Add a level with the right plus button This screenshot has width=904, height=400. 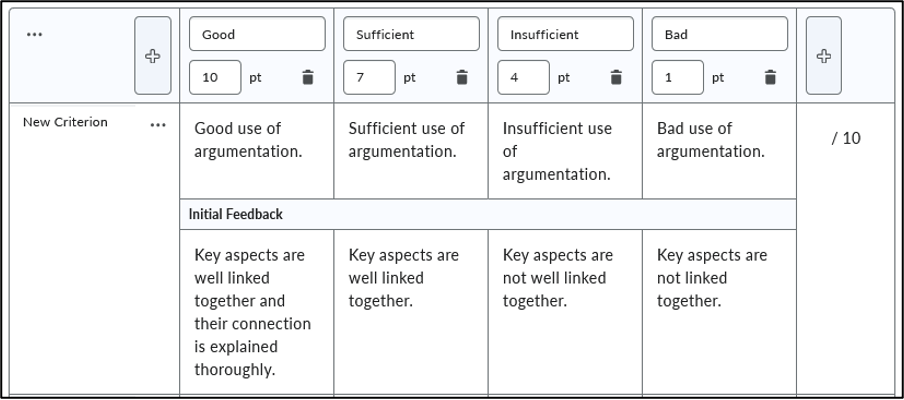point(824,56)
